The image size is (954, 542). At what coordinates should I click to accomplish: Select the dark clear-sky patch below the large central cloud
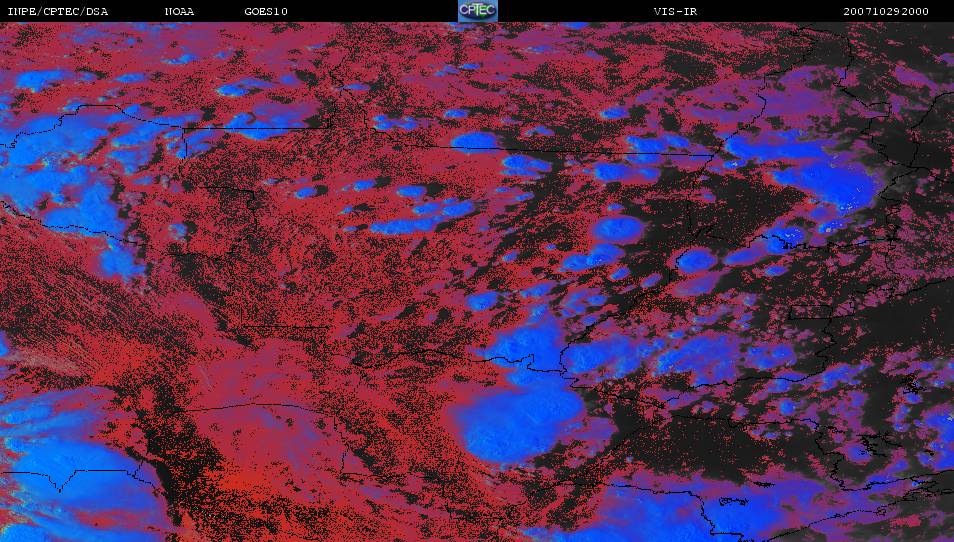(x=560, y=470)
